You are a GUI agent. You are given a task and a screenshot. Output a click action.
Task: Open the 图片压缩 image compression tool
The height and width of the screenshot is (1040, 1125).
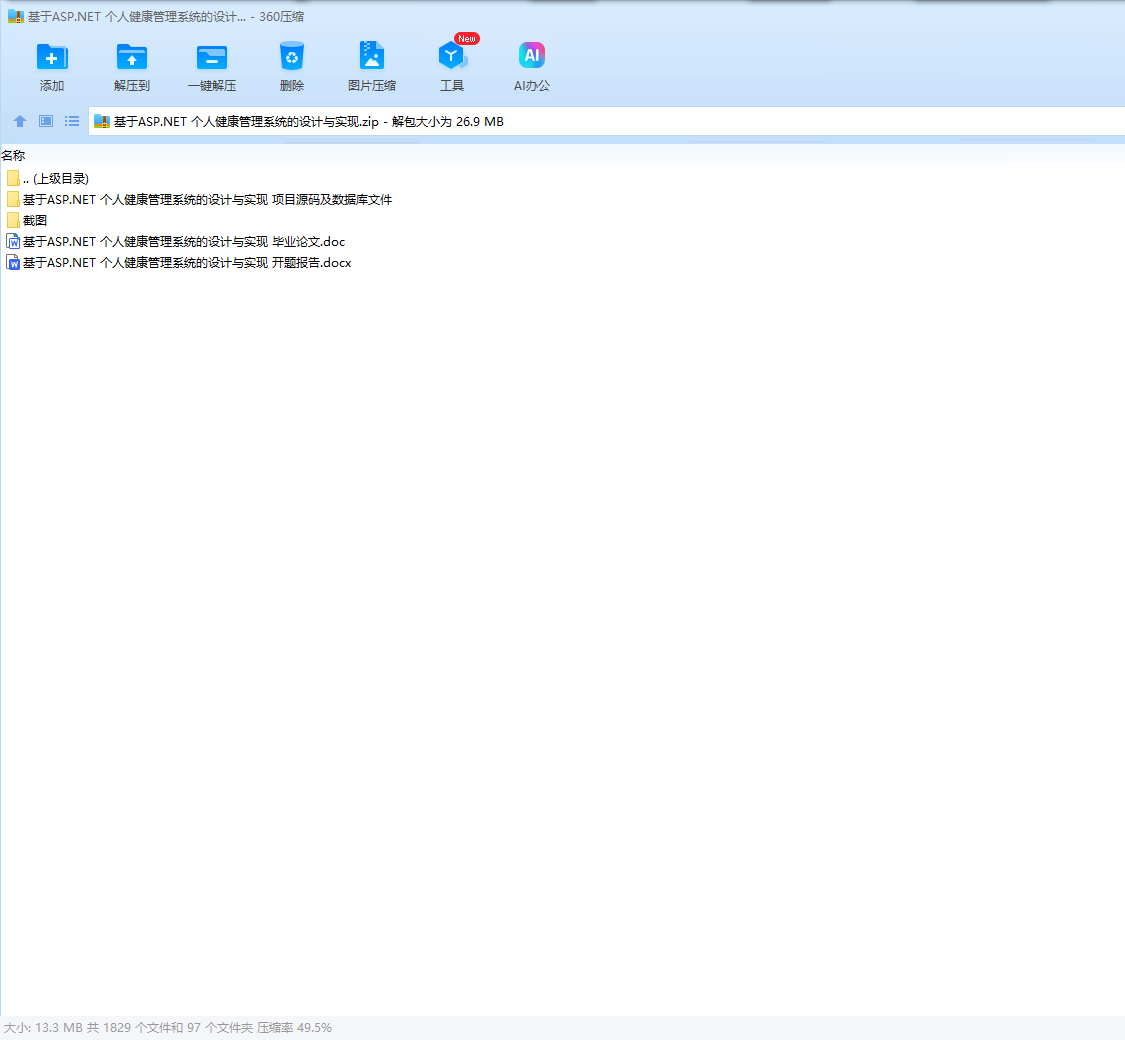[x=372, y=56]
